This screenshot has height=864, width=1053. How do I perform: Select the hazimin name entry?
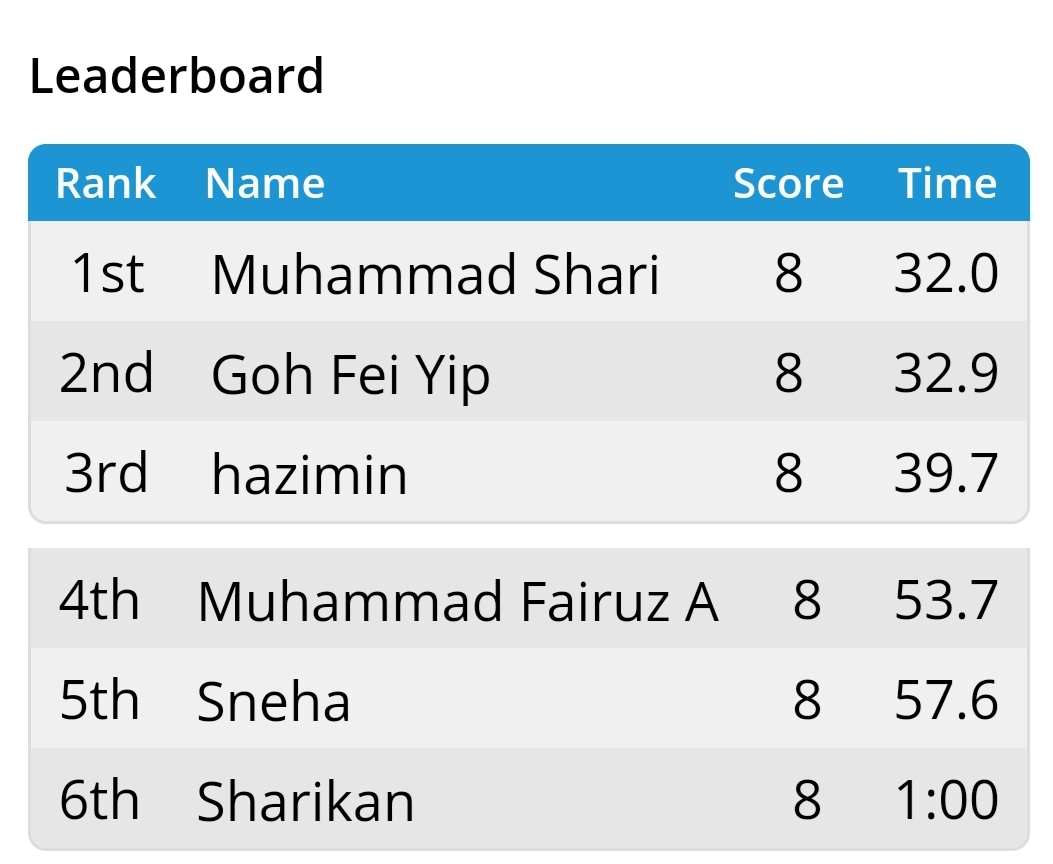pos(309,474)
